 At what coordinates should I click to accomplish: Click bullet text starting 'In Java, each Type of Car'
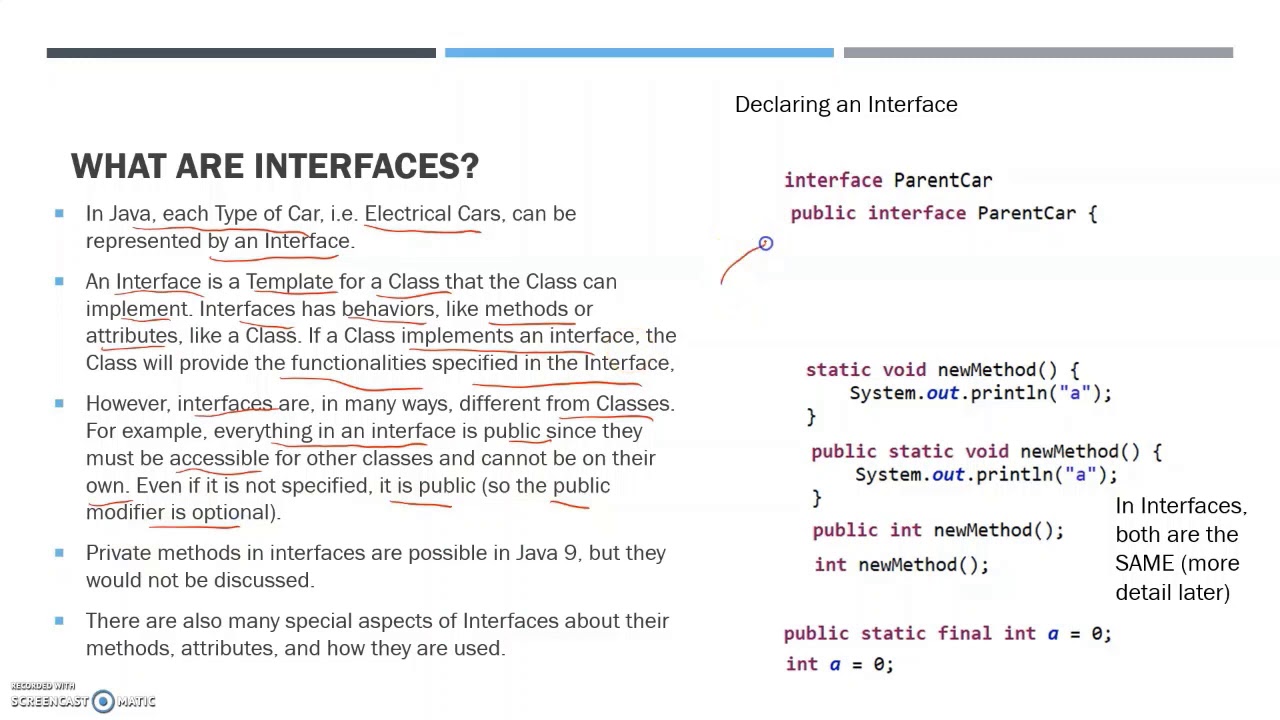pos(331,227)
